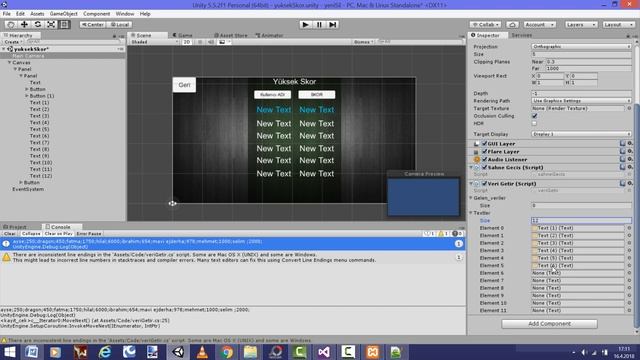
Task: Collapse the Gelen_veriler foldout
Action: pos(471,198)
